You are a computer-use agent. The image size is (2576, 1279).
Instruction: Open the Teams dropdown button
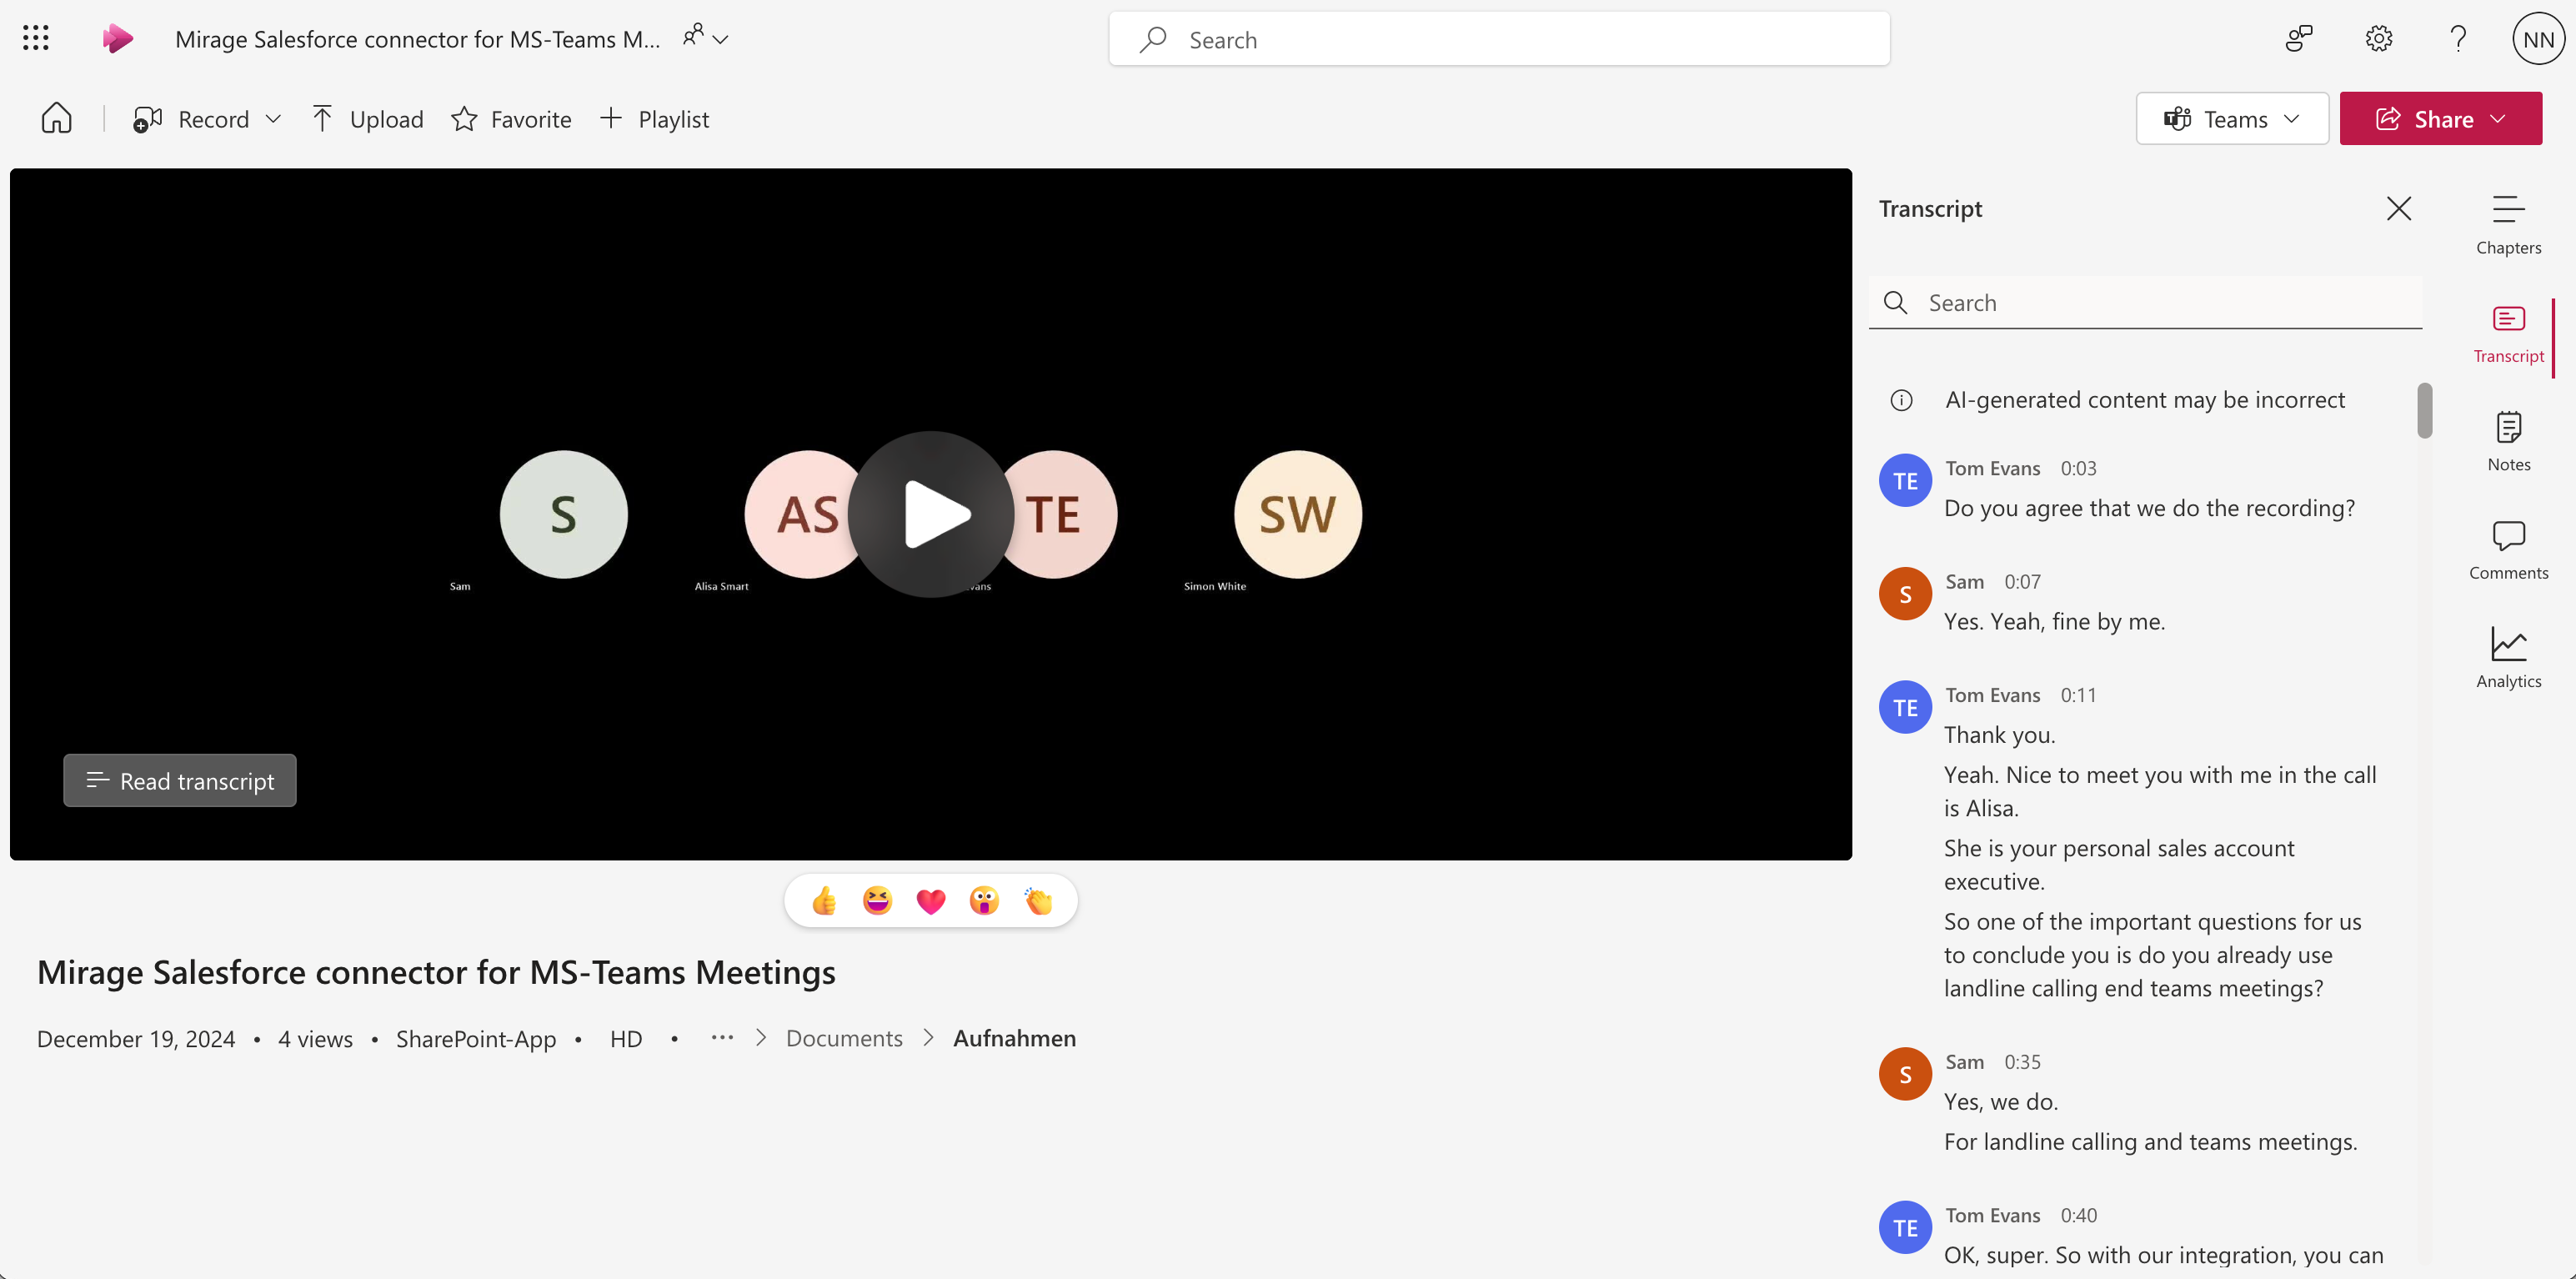point(2232,119)
